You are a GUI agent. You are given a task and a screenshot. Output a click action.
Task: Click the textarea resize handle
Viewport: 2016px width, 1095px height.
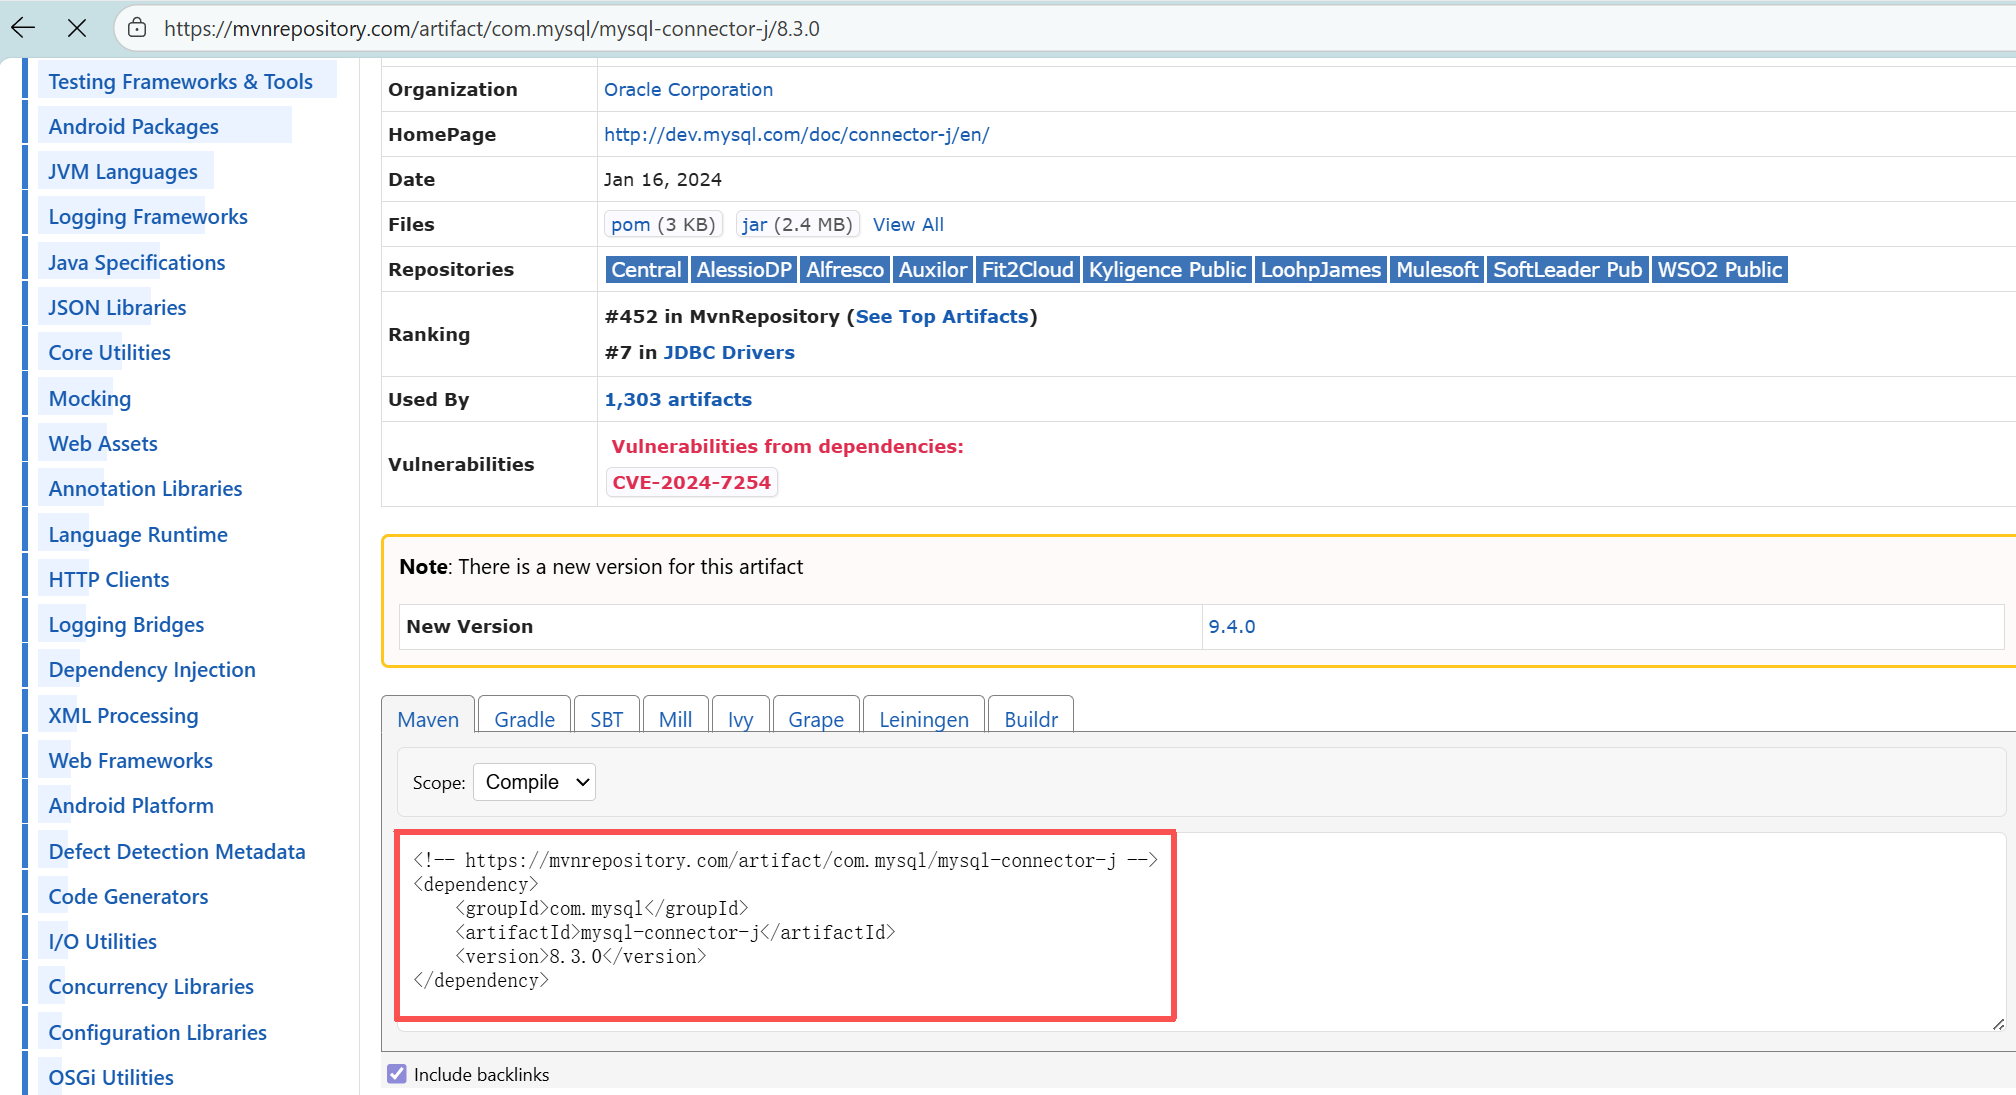(1997, 1023)
